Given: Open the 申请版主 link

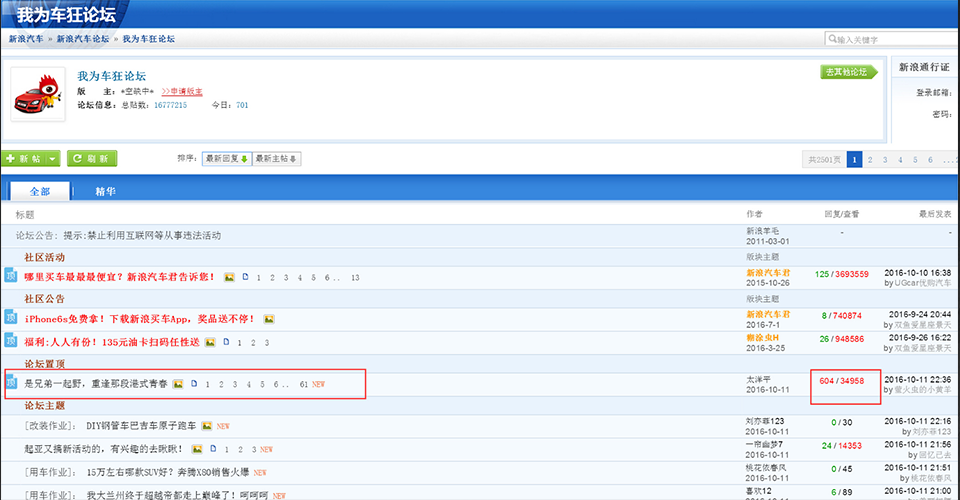Looking at the screenshot, I should (x=181, y=91).
